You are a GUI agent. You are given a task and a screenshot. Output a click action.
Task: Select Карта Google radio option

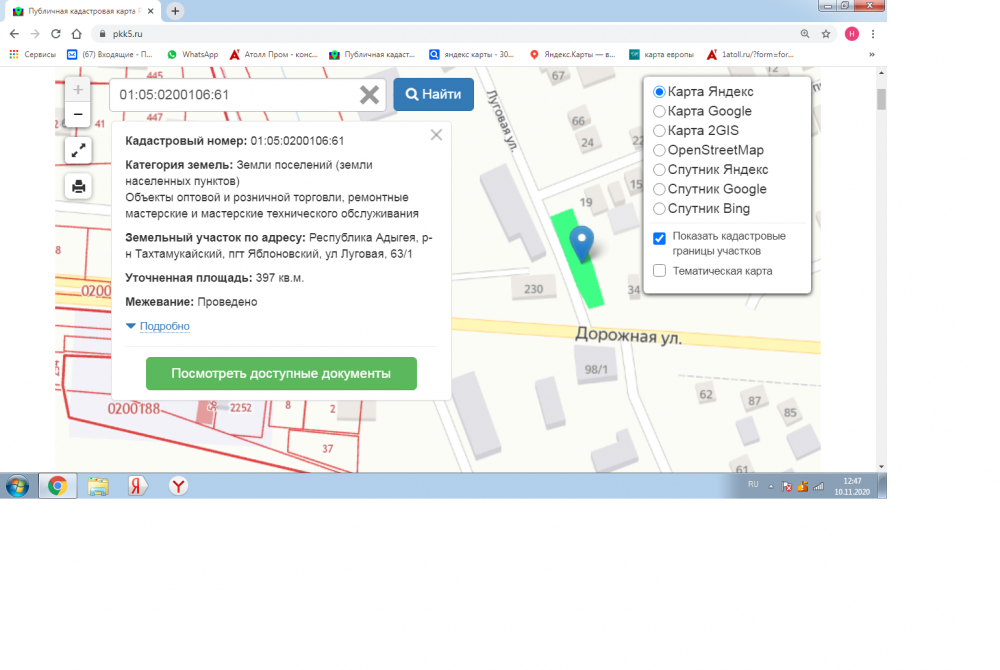tap(659, 111)
